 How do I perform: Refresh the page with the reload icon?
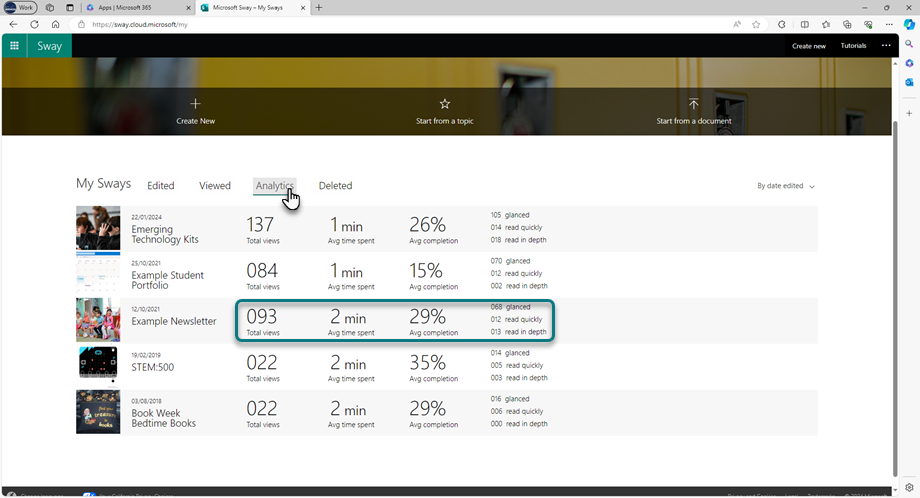(35, 24)
